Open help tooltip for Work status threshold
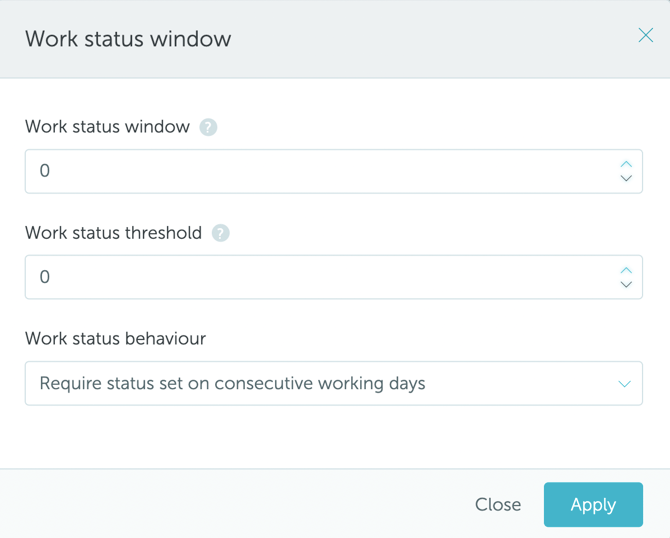Screen dimensions: 670x538 coord(221,233)
